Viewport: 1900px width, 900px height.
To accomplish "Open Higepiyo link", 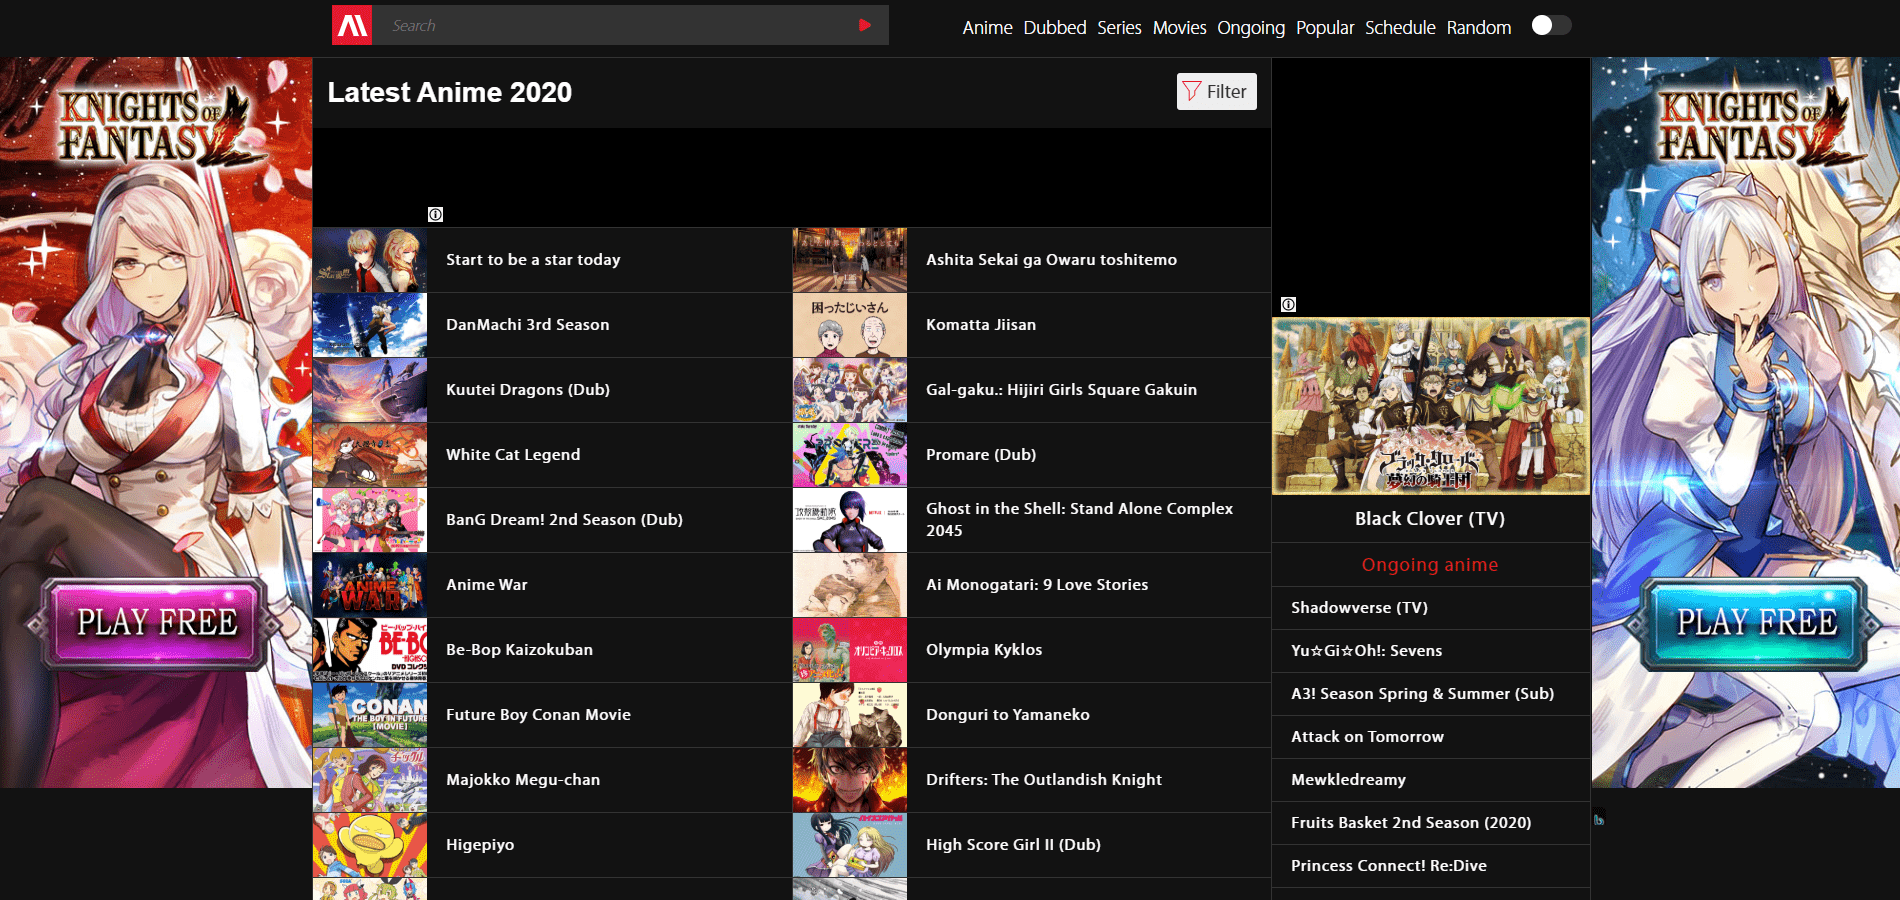I will coord(480,845).
